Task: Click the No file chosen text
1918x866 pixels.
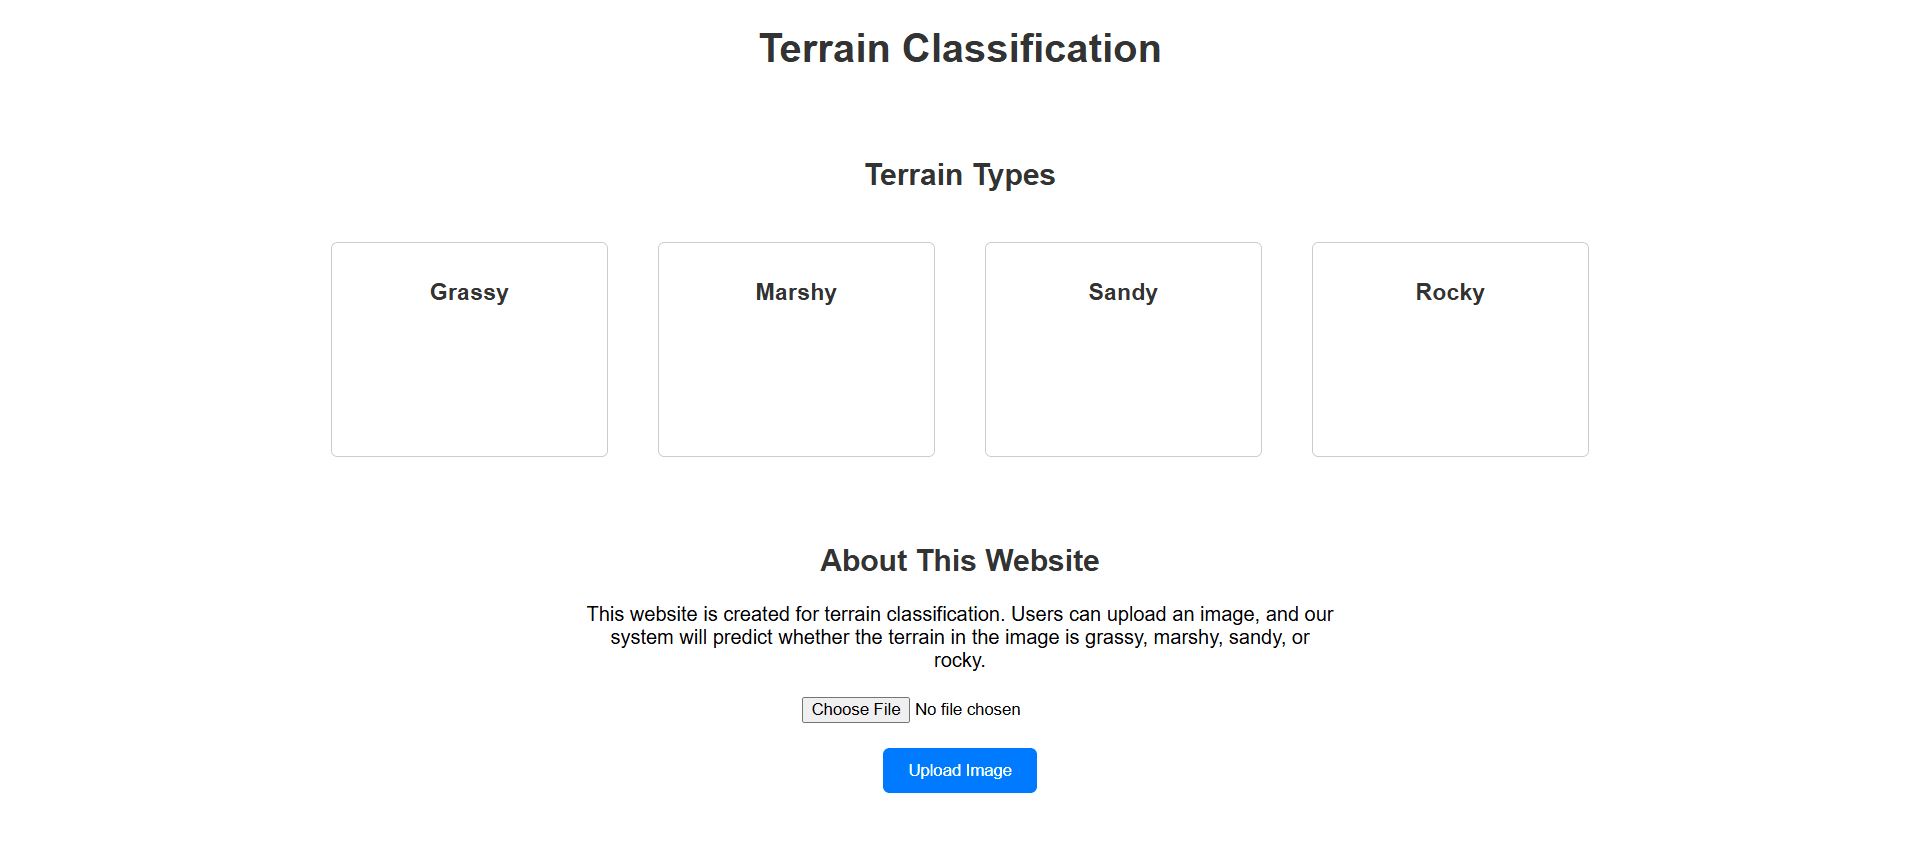Action: click(x=966, y=709)
